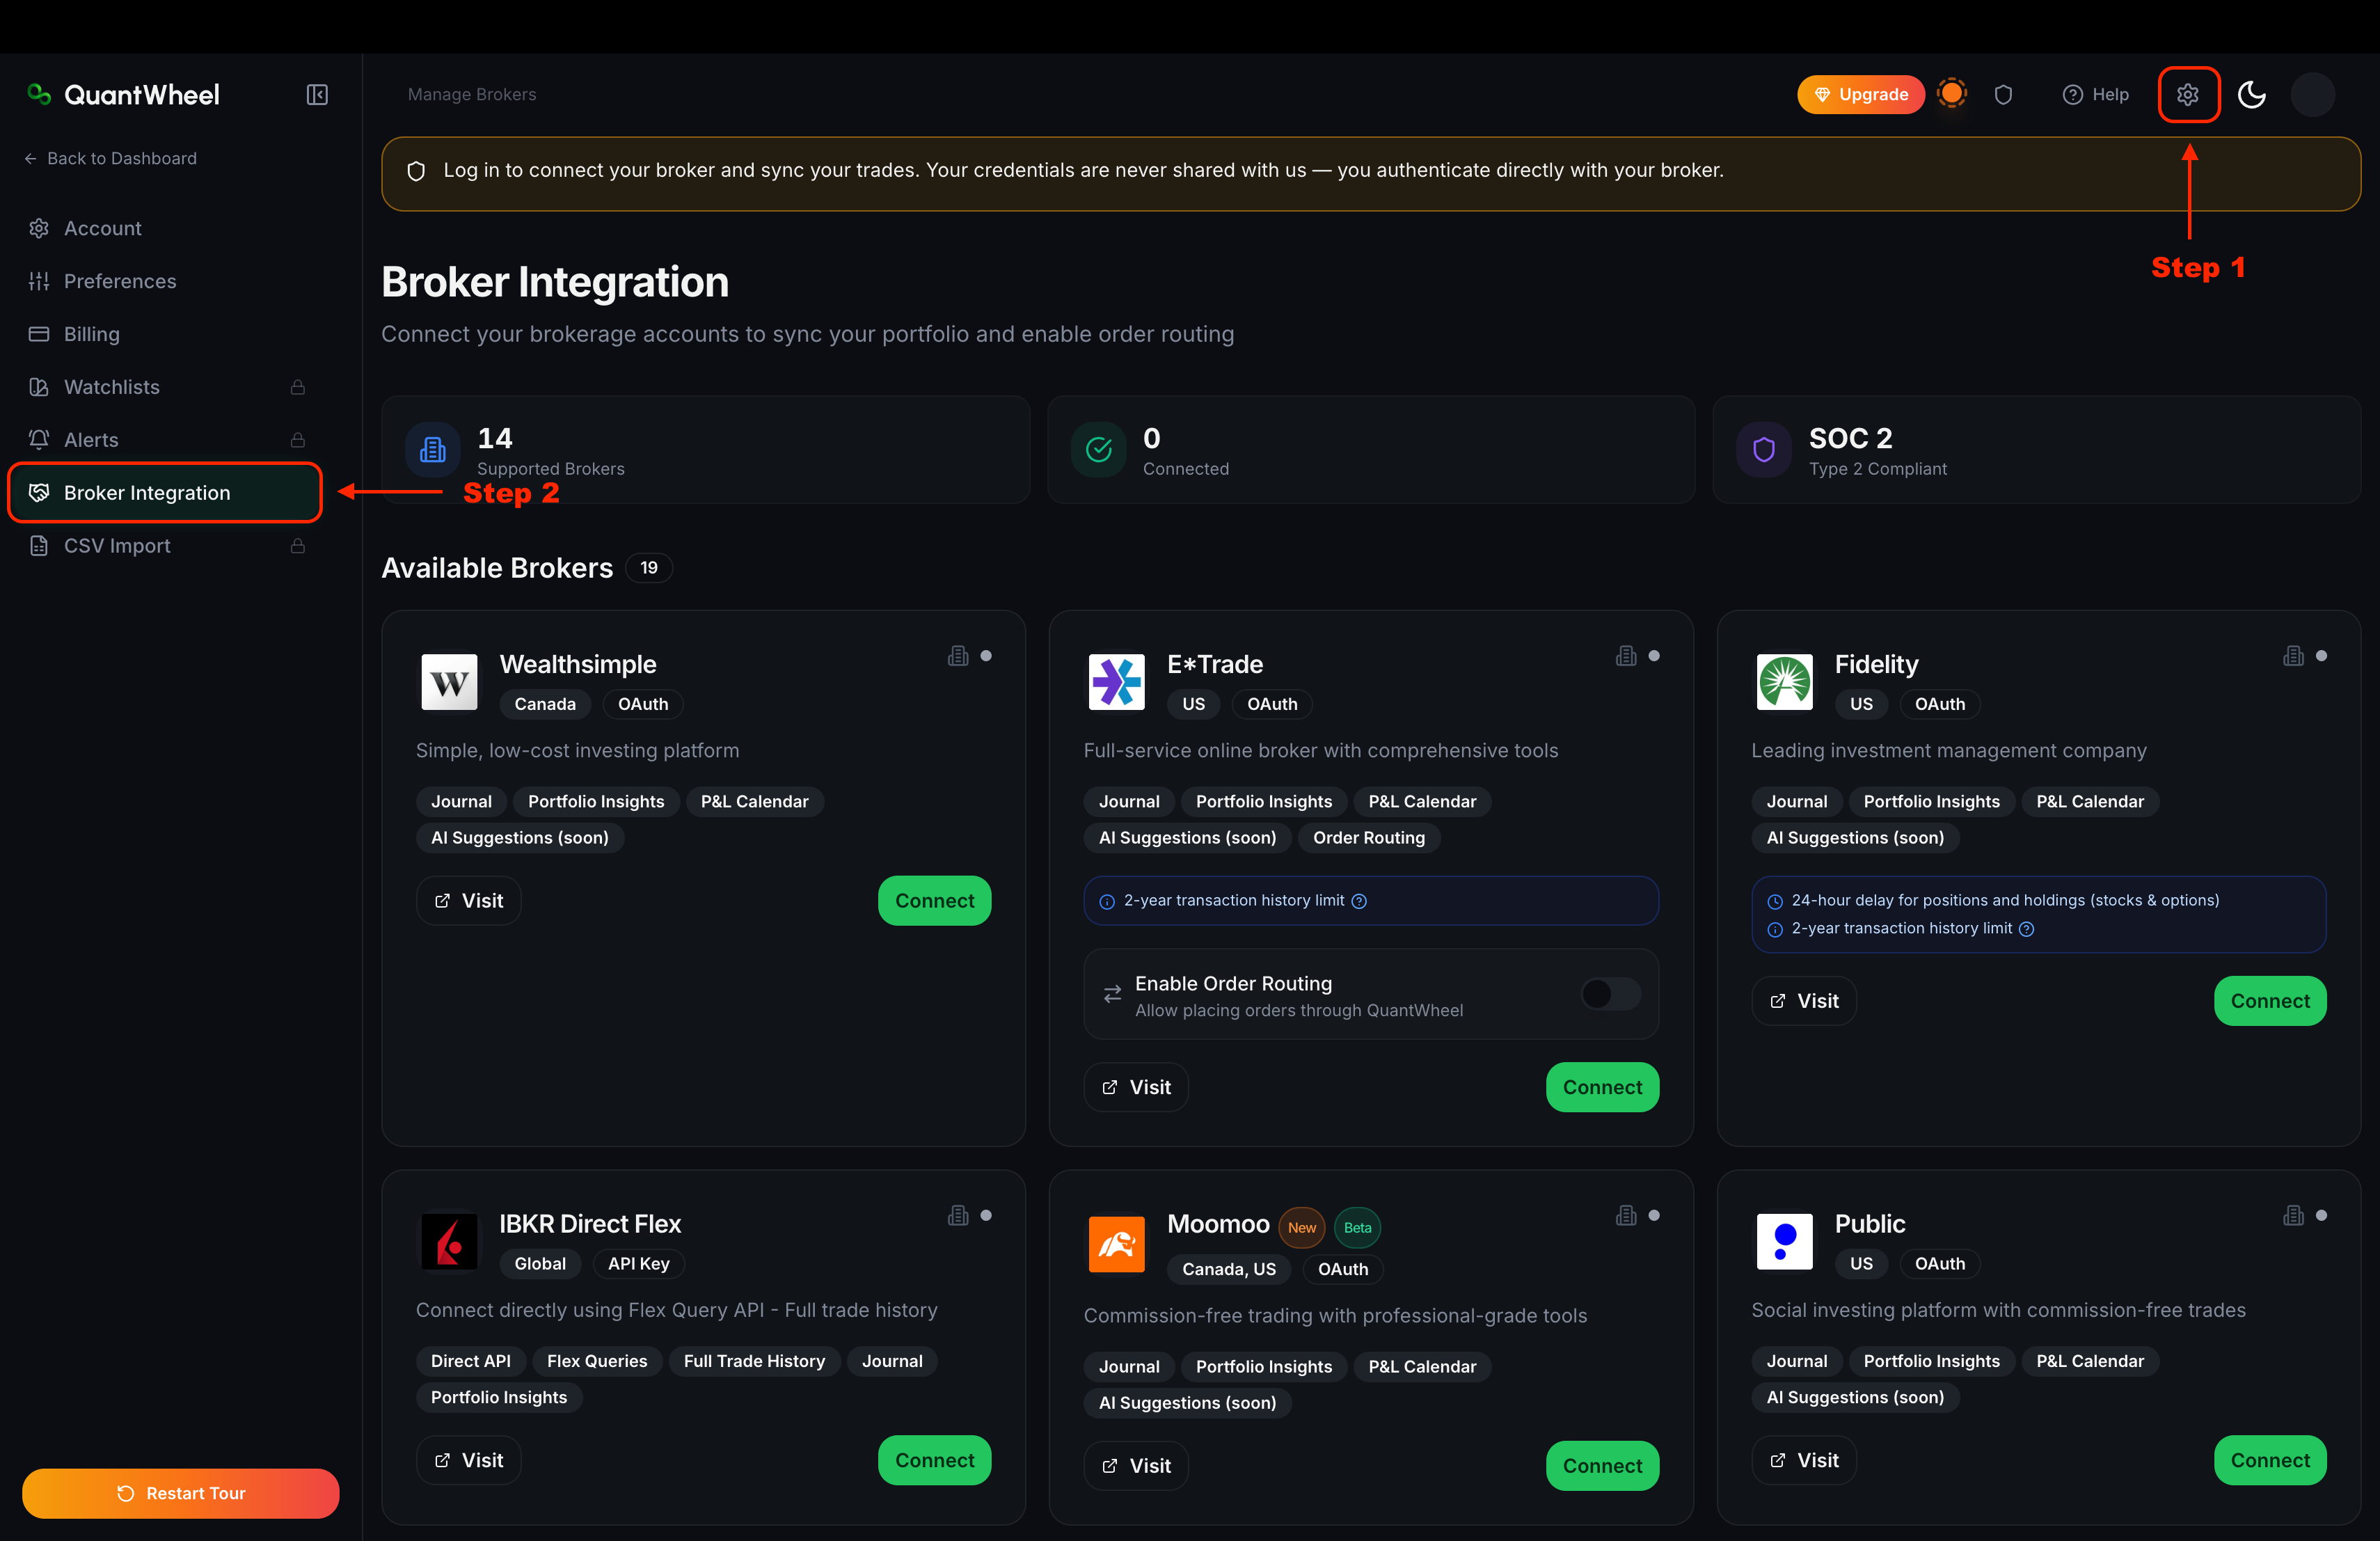The width and height of the screenshot is (2380, 1541).
Task: Click building icon on IBKR Direct Flex card
Action: (958, 1216)
